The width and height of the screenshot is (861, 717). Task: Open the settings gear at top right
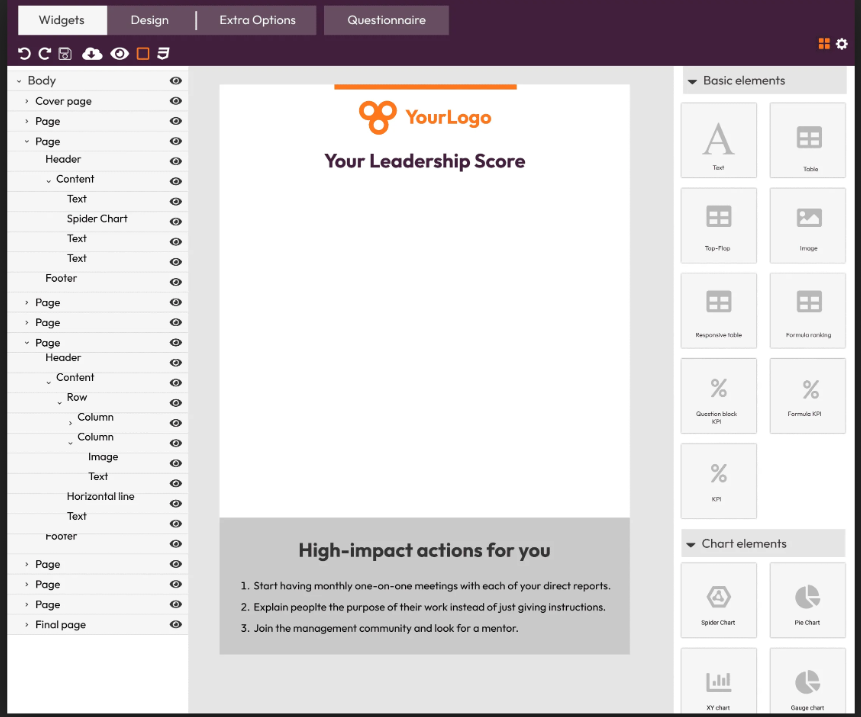(x=841, y=44)
